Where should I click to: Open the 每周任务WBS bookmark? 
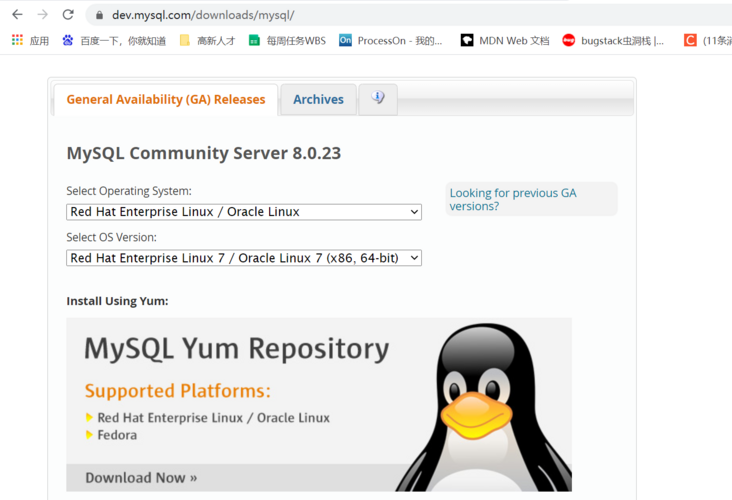tap(287, 41)
